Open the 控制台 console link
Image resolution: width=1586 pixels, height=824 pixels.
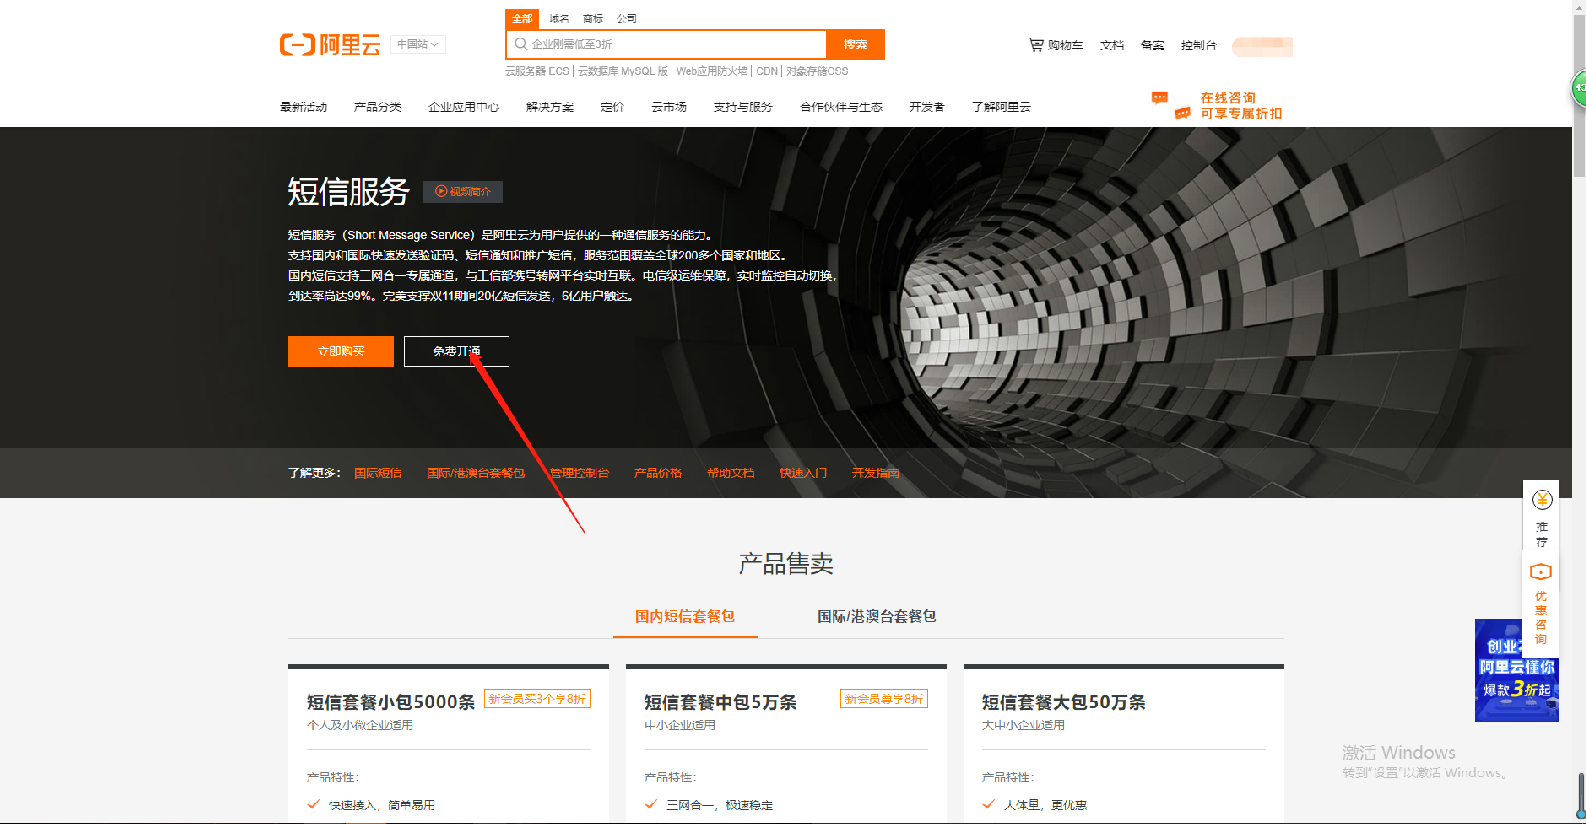(1199, 45)
